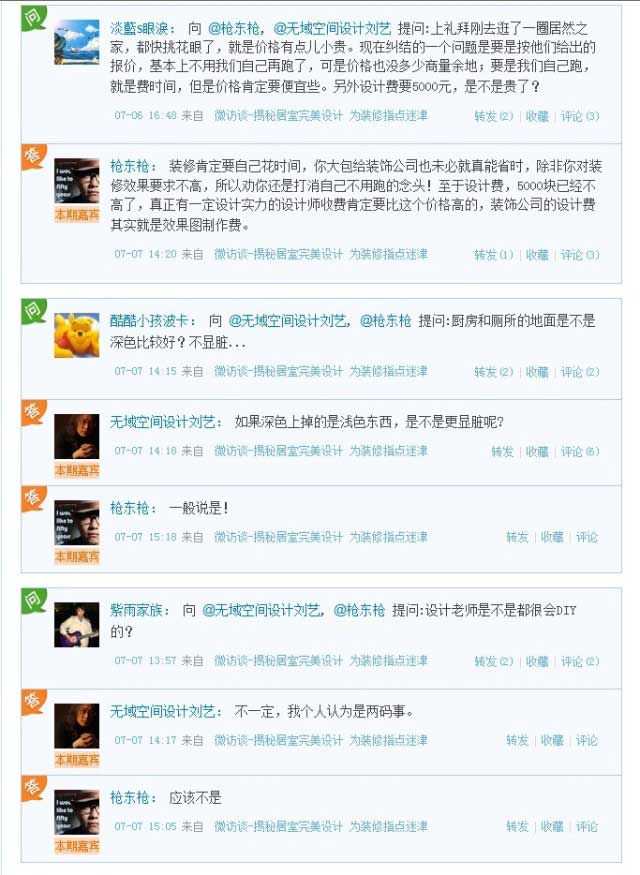Click @无域空间设计刘艺 mention in 紫雨家族's question
The height and width of the screenshot is (875, 640).
(261, 610)
